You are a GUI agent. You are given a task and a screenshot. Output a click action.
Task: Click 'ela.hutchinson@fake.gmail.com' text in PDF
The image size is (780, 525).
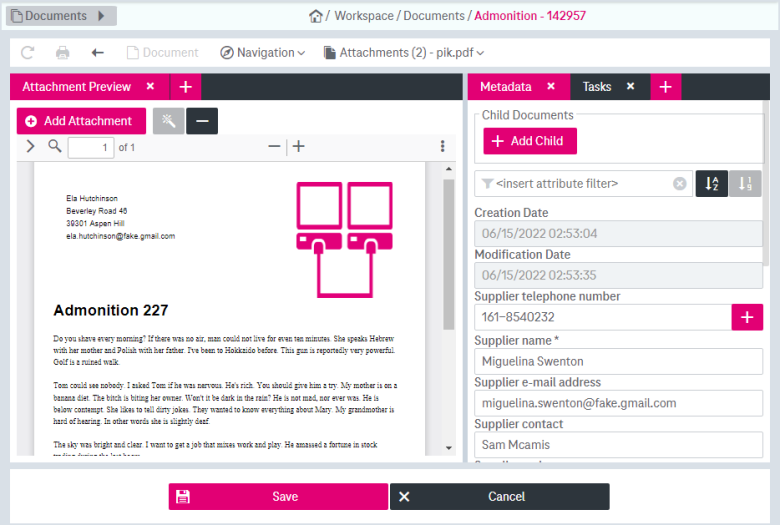click(120, 236)
